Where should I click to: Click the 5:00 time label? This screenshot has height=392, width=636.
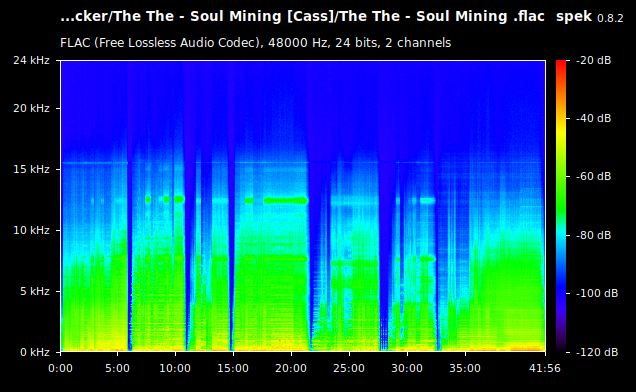click(118, 368)
